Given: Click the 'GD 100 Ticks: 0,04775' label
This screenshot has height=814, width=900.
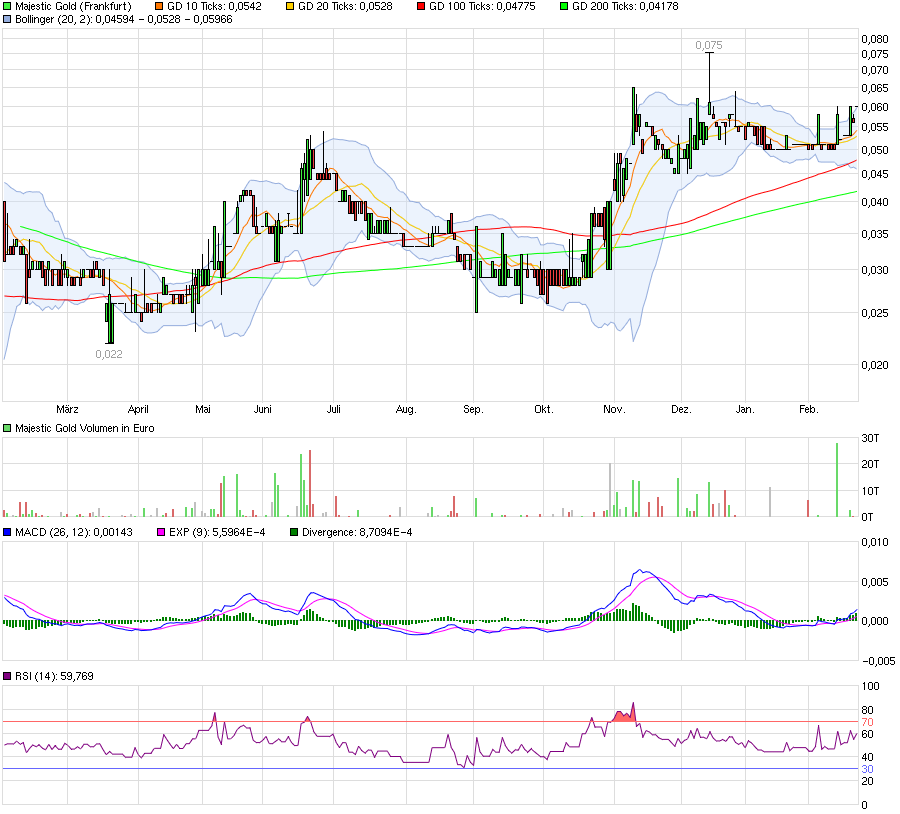Looking at the screenshot, I should (x=482, y=6).
